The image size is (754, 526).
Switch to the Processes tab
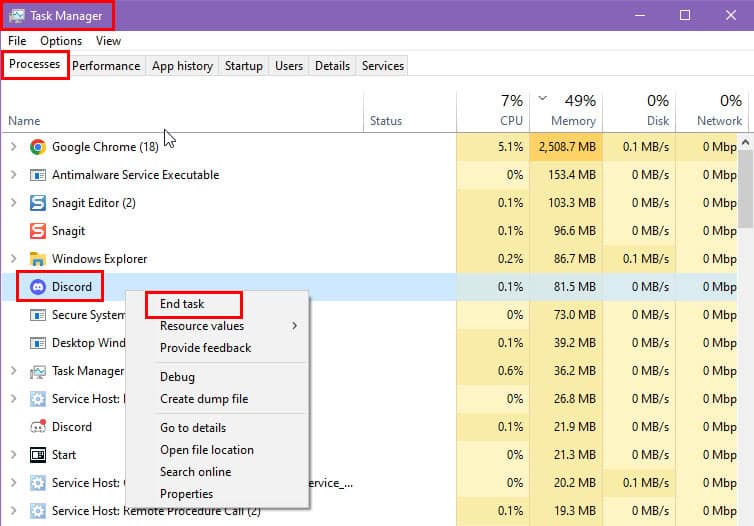coord(35,64)
